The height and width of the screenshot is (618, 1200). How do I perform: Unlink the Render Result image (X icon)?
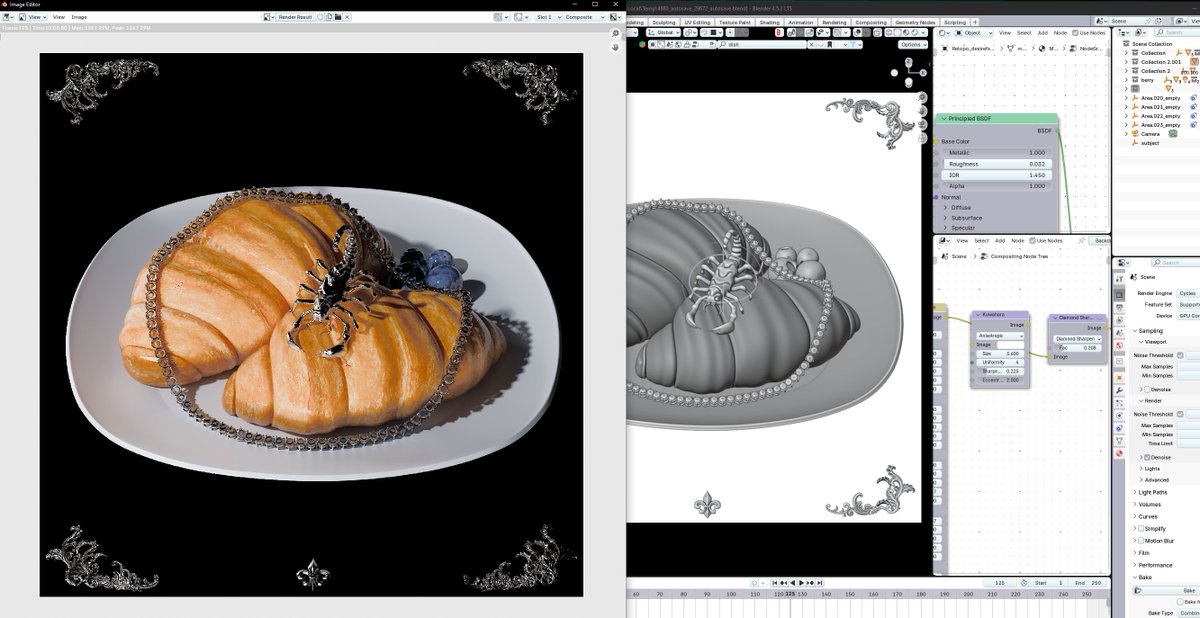pos(349,17)
